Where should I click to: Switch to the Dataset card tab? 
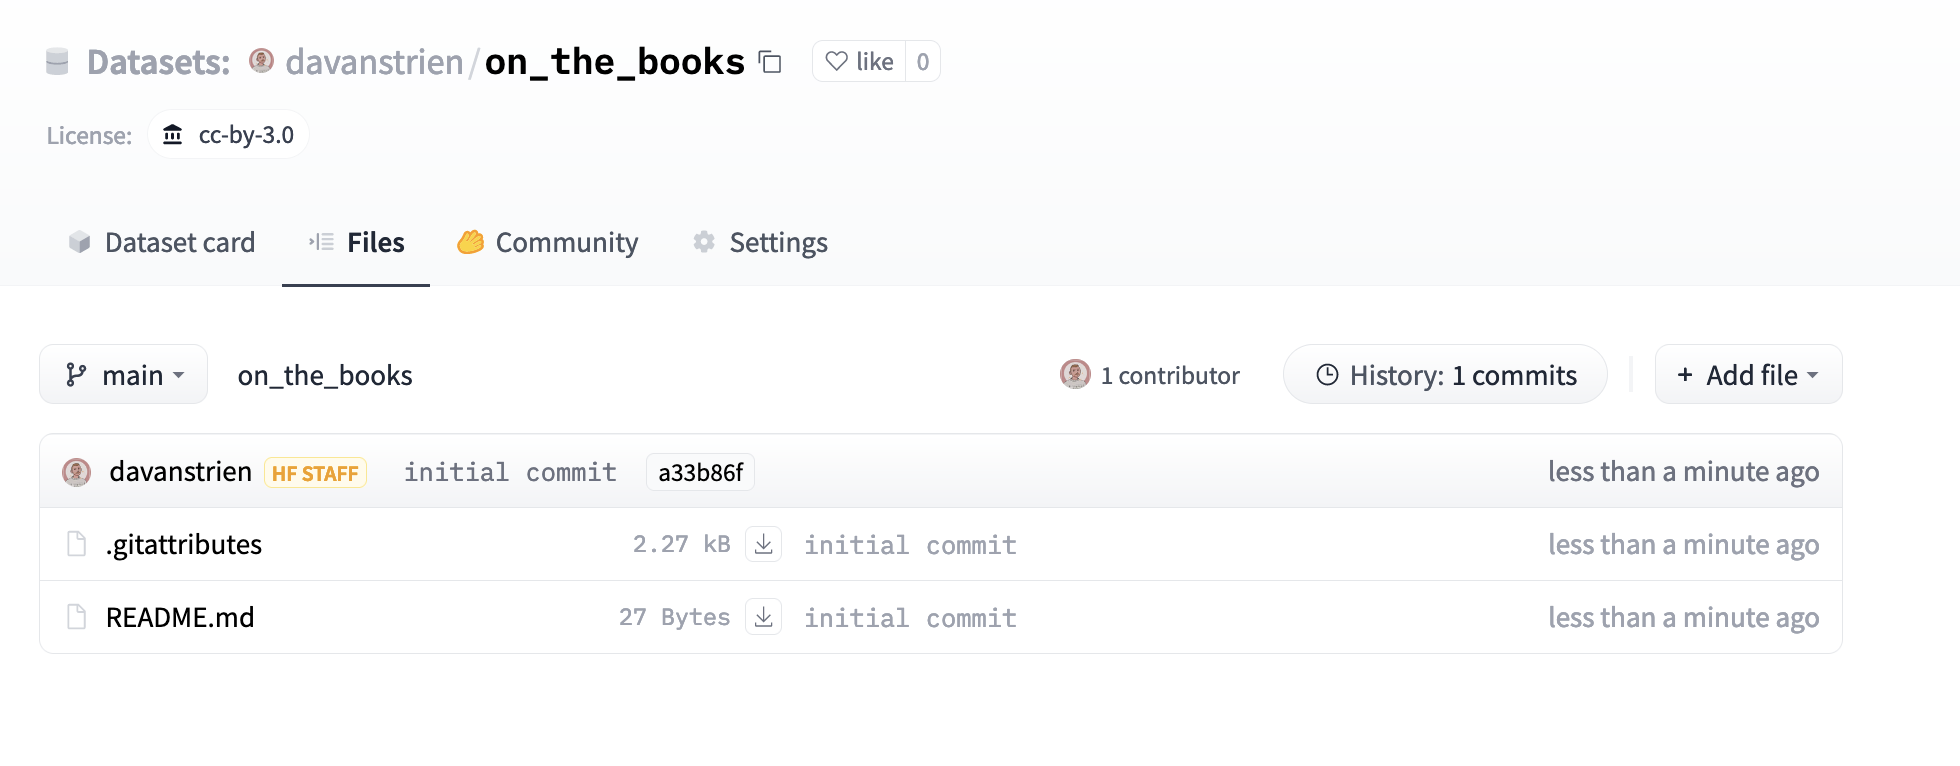click(162, 242)
